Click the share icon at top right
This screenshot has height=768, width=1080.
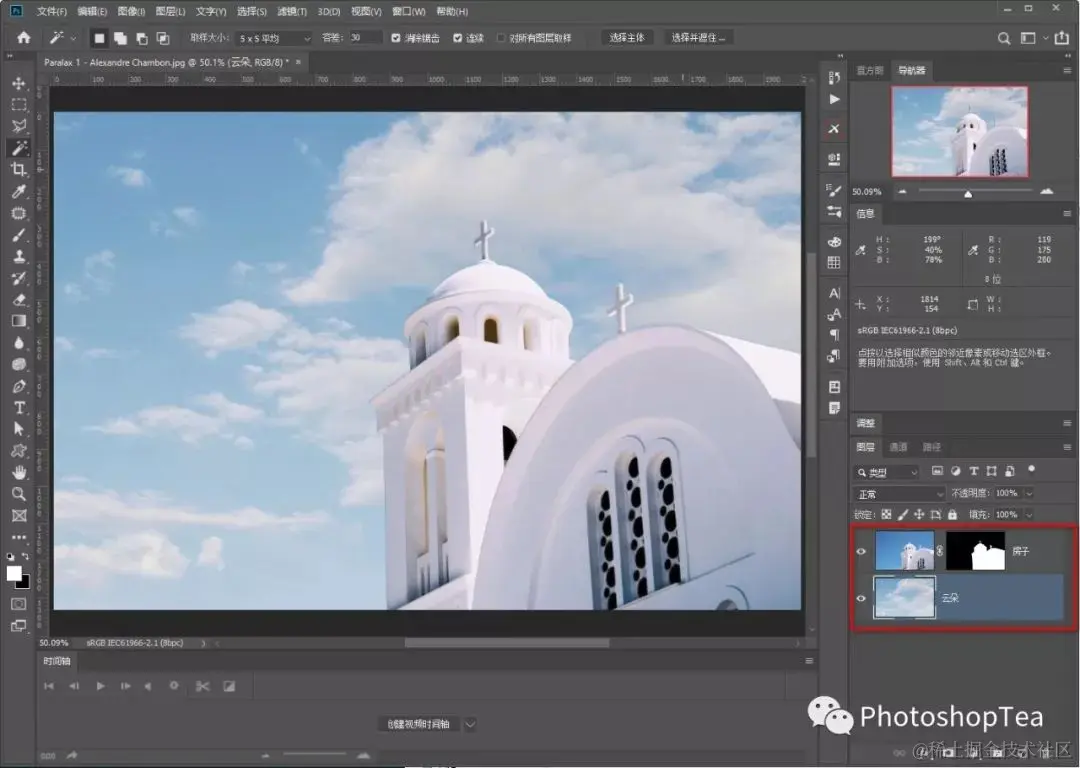click(x=1061, y=39)
